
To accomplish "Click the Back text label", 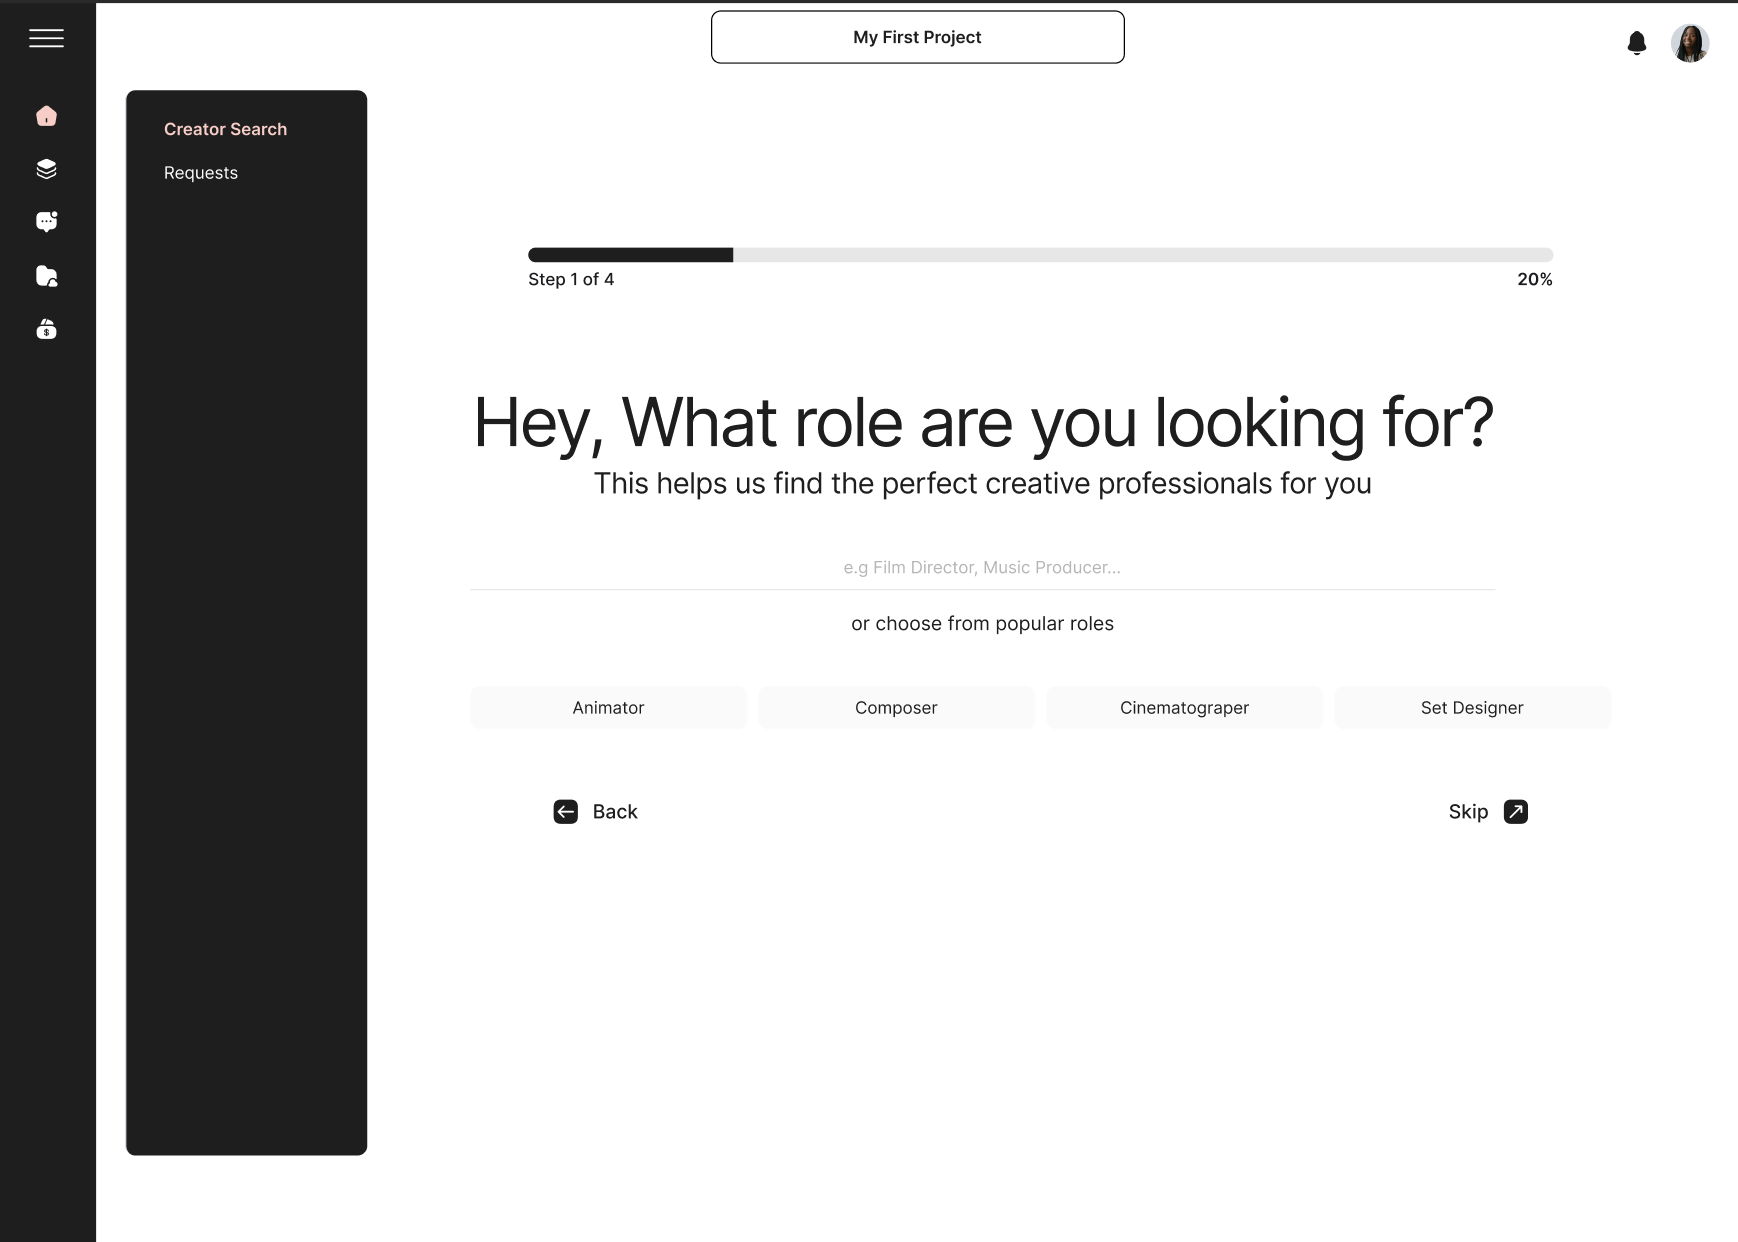I will (615, 811).
